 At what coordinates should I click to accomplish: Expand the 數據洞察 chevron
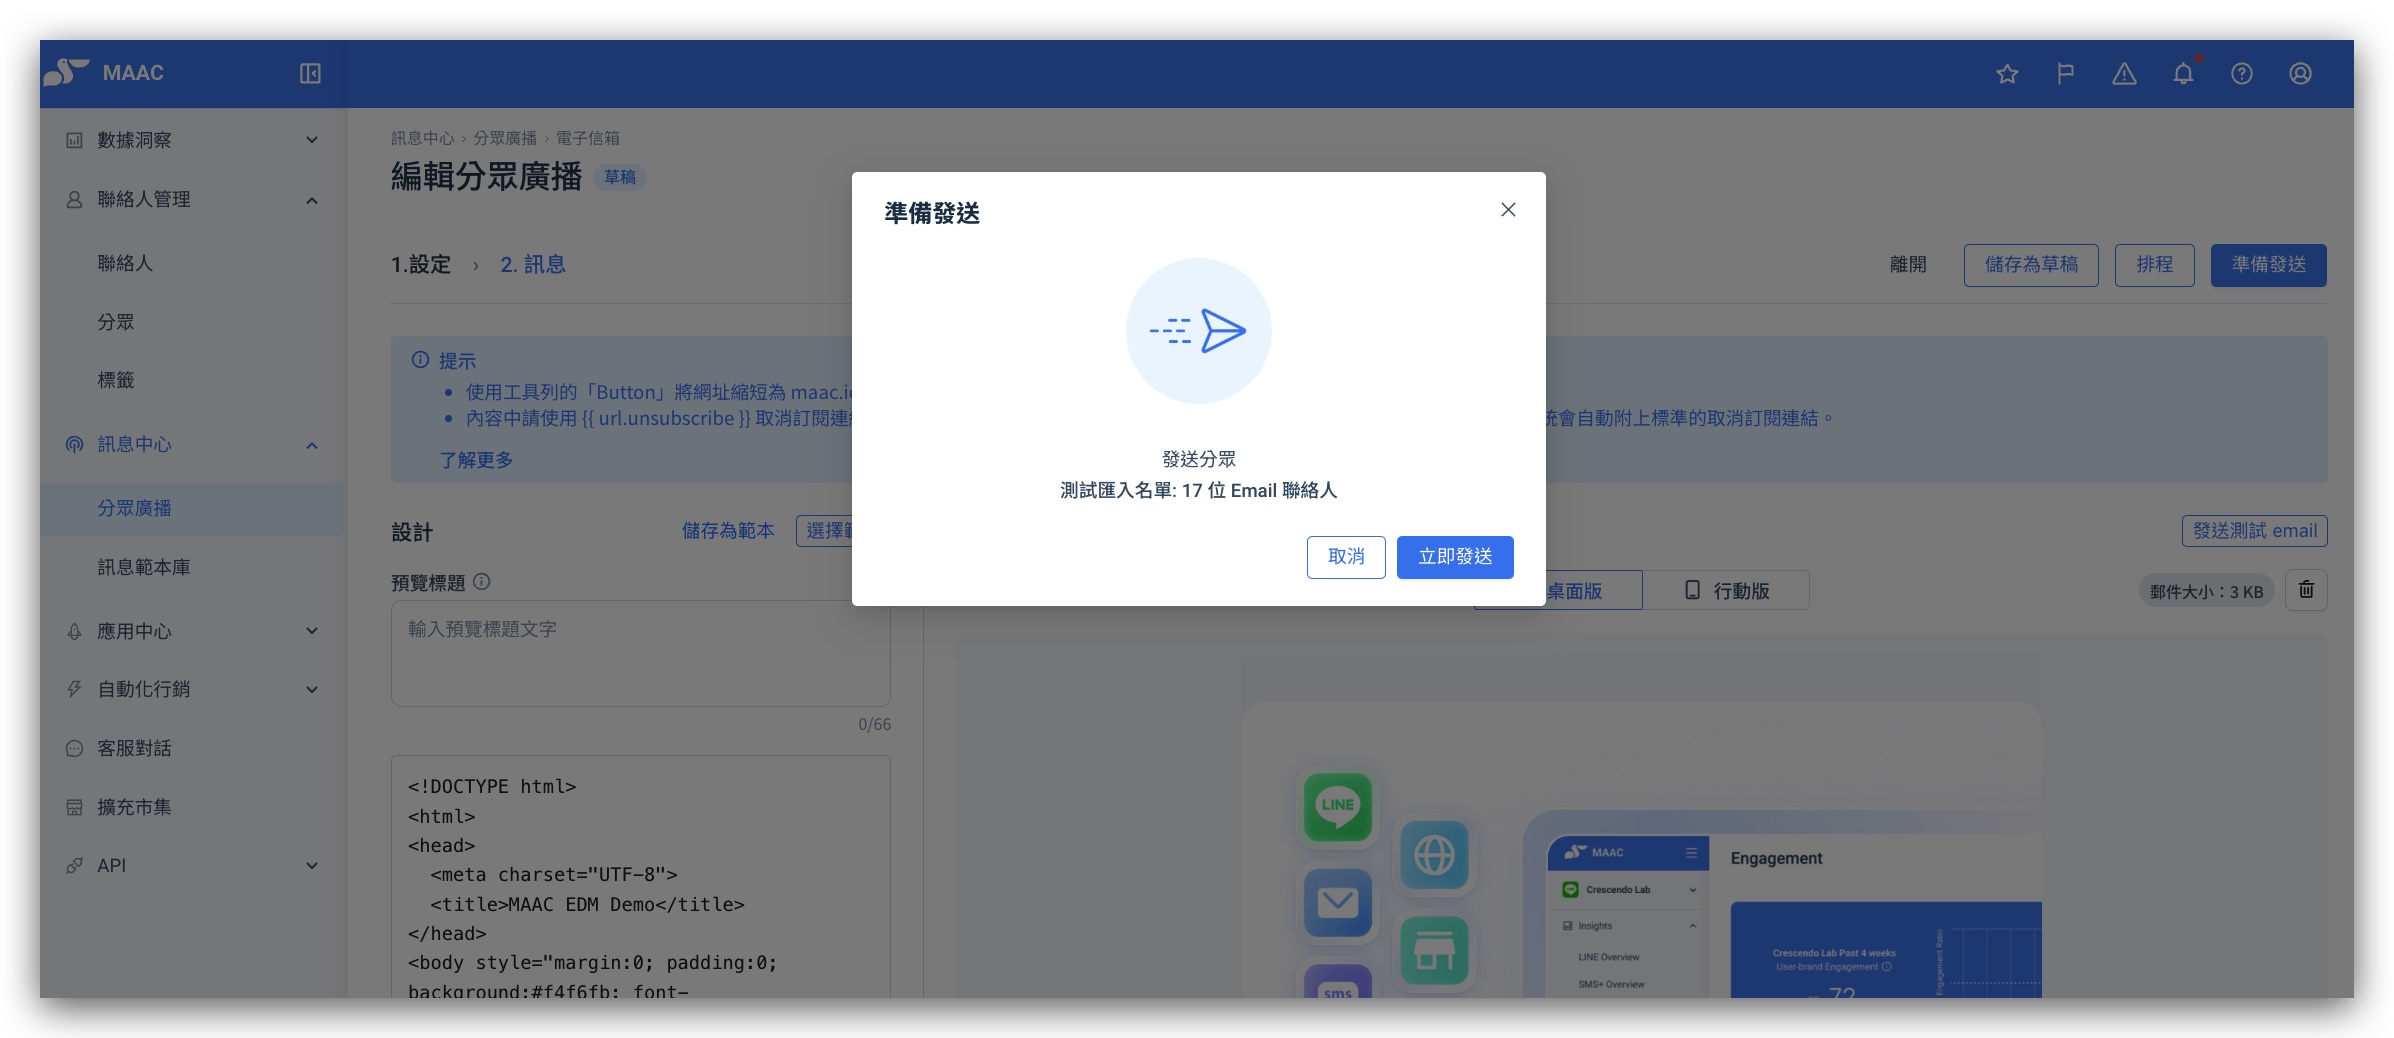tap(312, 140)
